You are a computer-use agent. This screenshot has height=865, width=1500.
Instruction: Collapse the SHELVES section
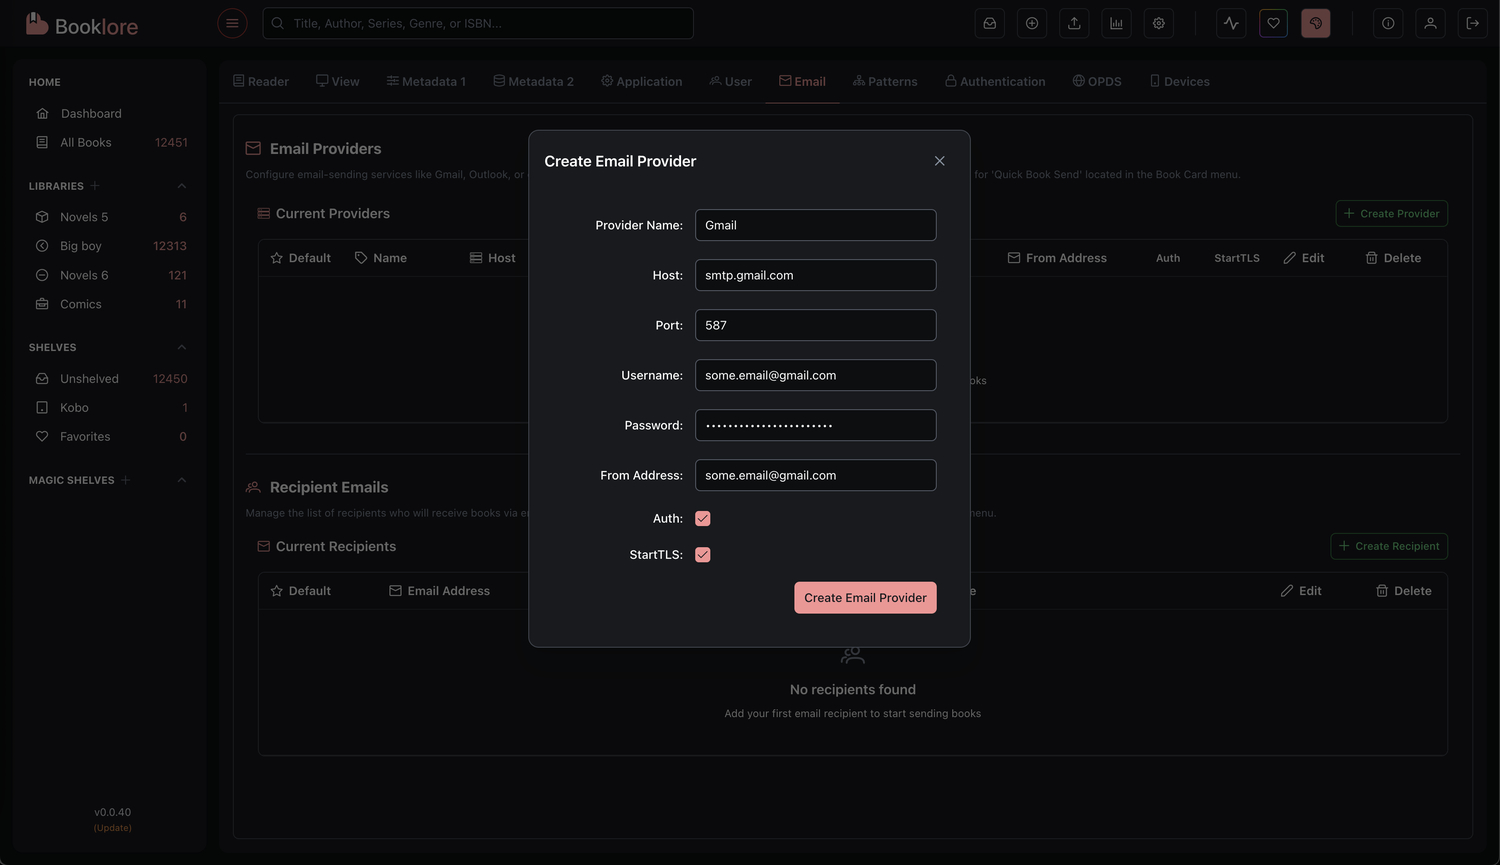click(x=181, y=347)
